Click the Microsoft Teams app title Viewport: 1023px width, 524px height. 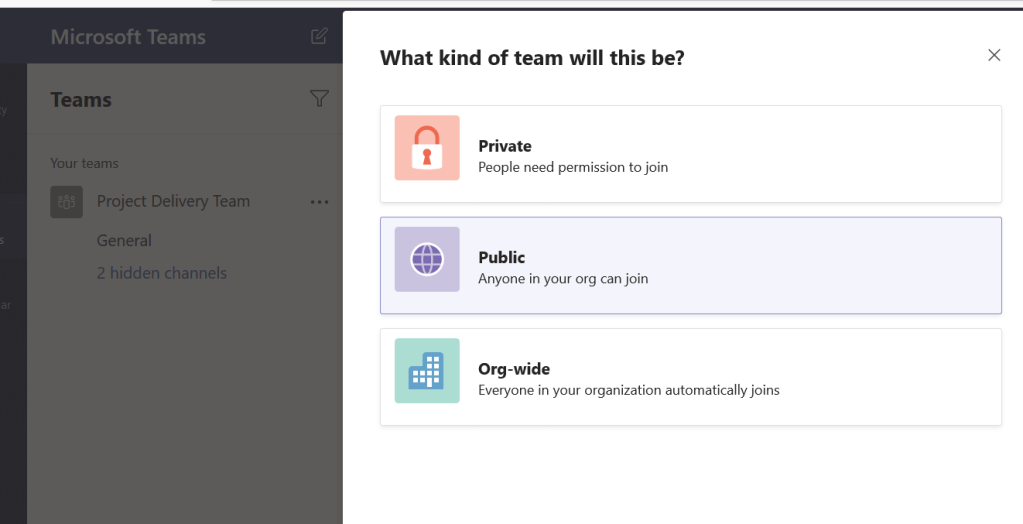point(128,37)
